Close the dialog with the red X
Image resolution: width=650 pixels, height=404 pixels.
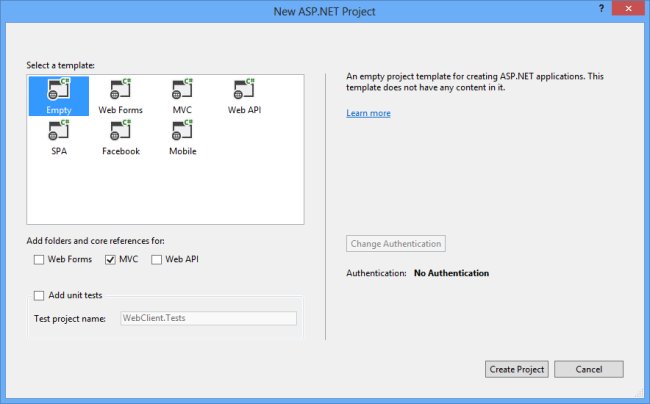tap(628, 8)
